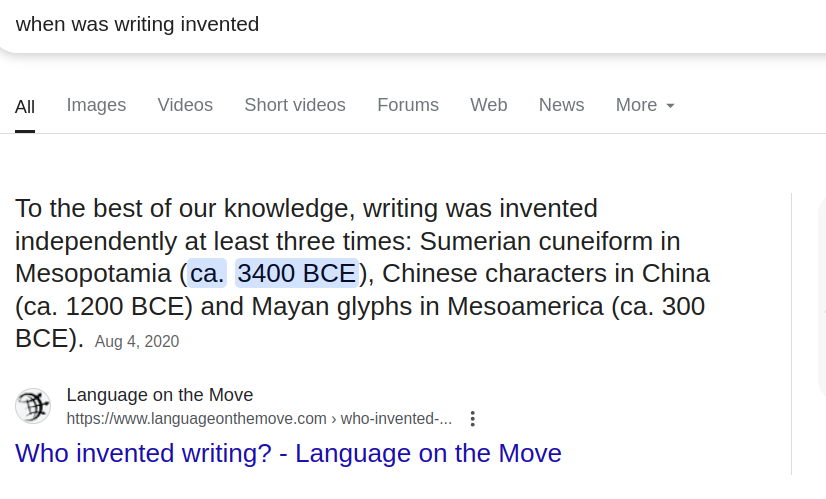This screenshot has height=499, width=826.
Task: Click the Language on the Move site name
Action: point(160,395)
